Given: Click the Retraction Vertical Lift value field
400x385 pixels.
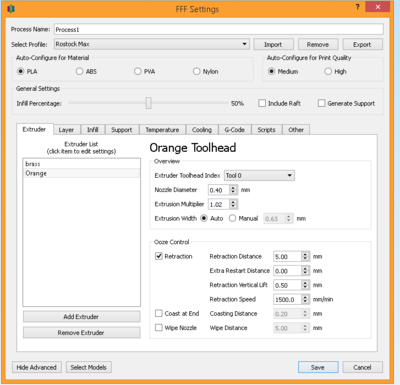Looking at the screenshot, I should 287,285.
